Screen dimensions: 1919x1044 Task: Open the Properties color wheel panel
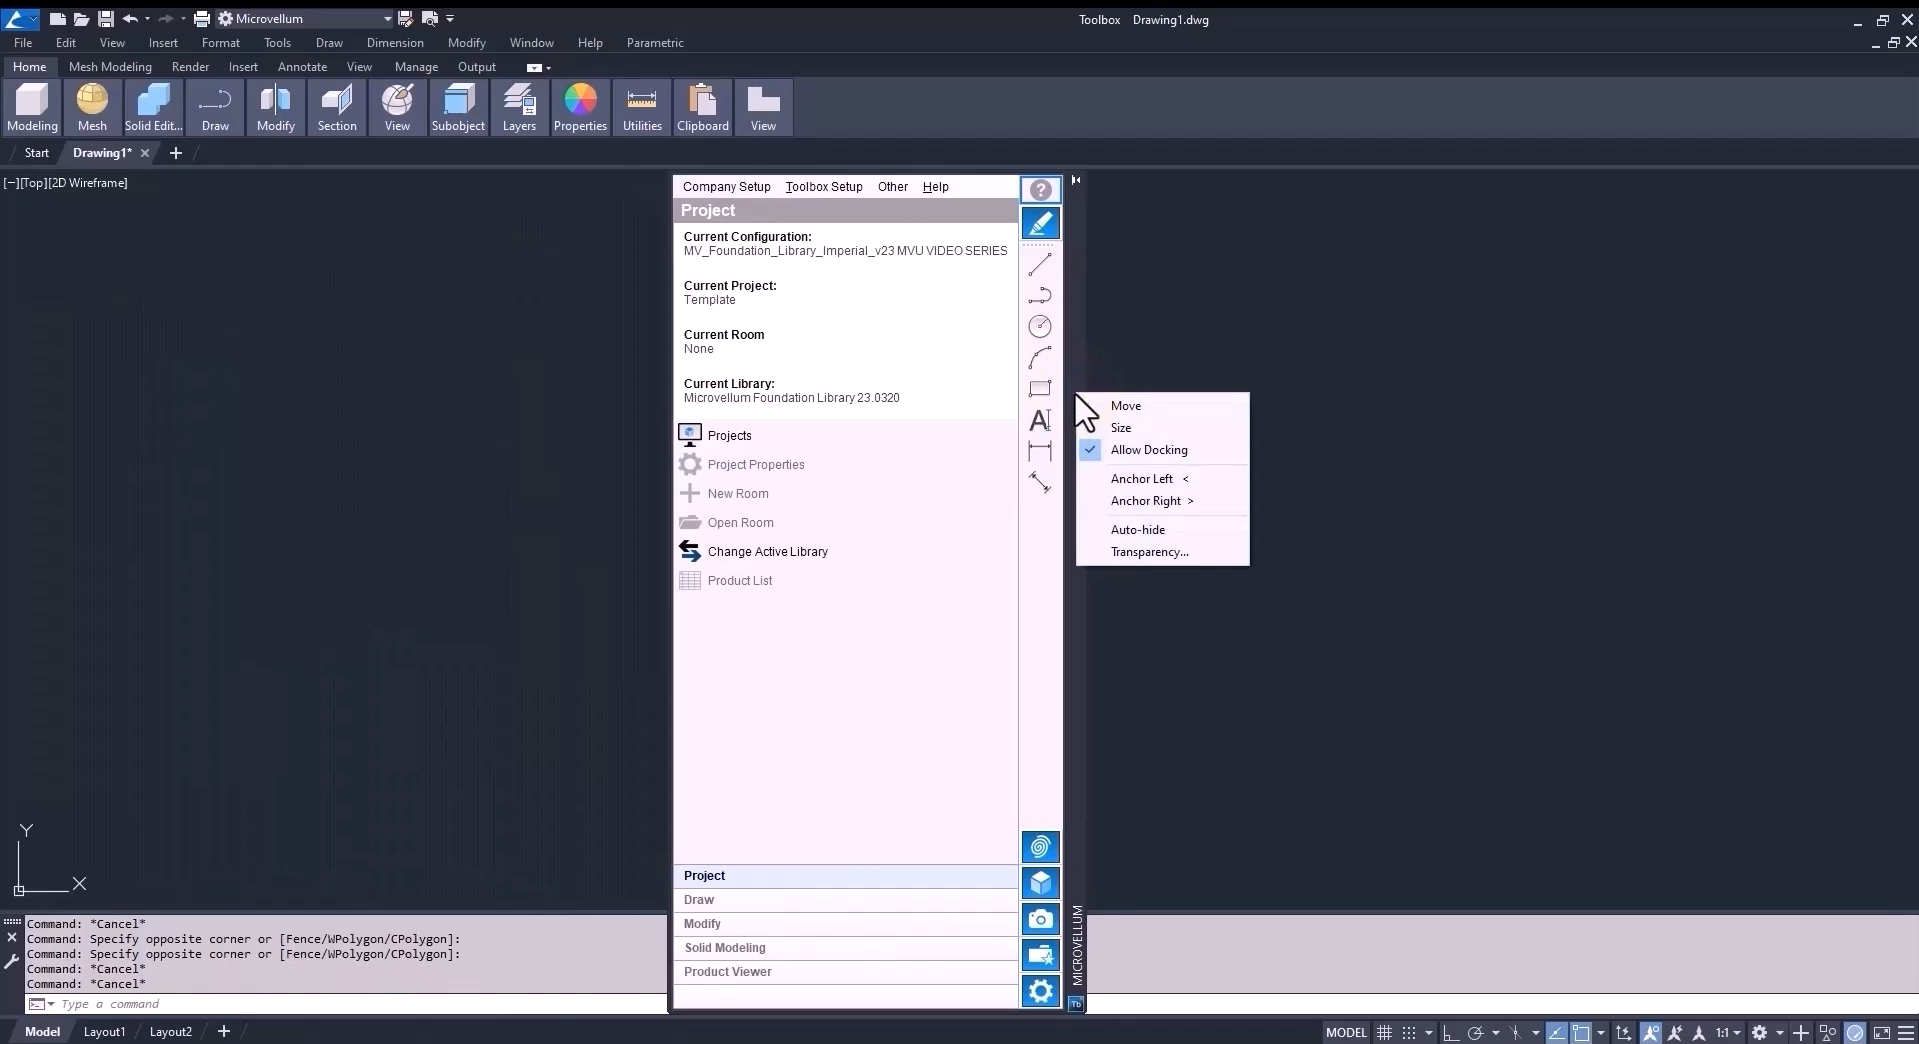coord(580,107)
